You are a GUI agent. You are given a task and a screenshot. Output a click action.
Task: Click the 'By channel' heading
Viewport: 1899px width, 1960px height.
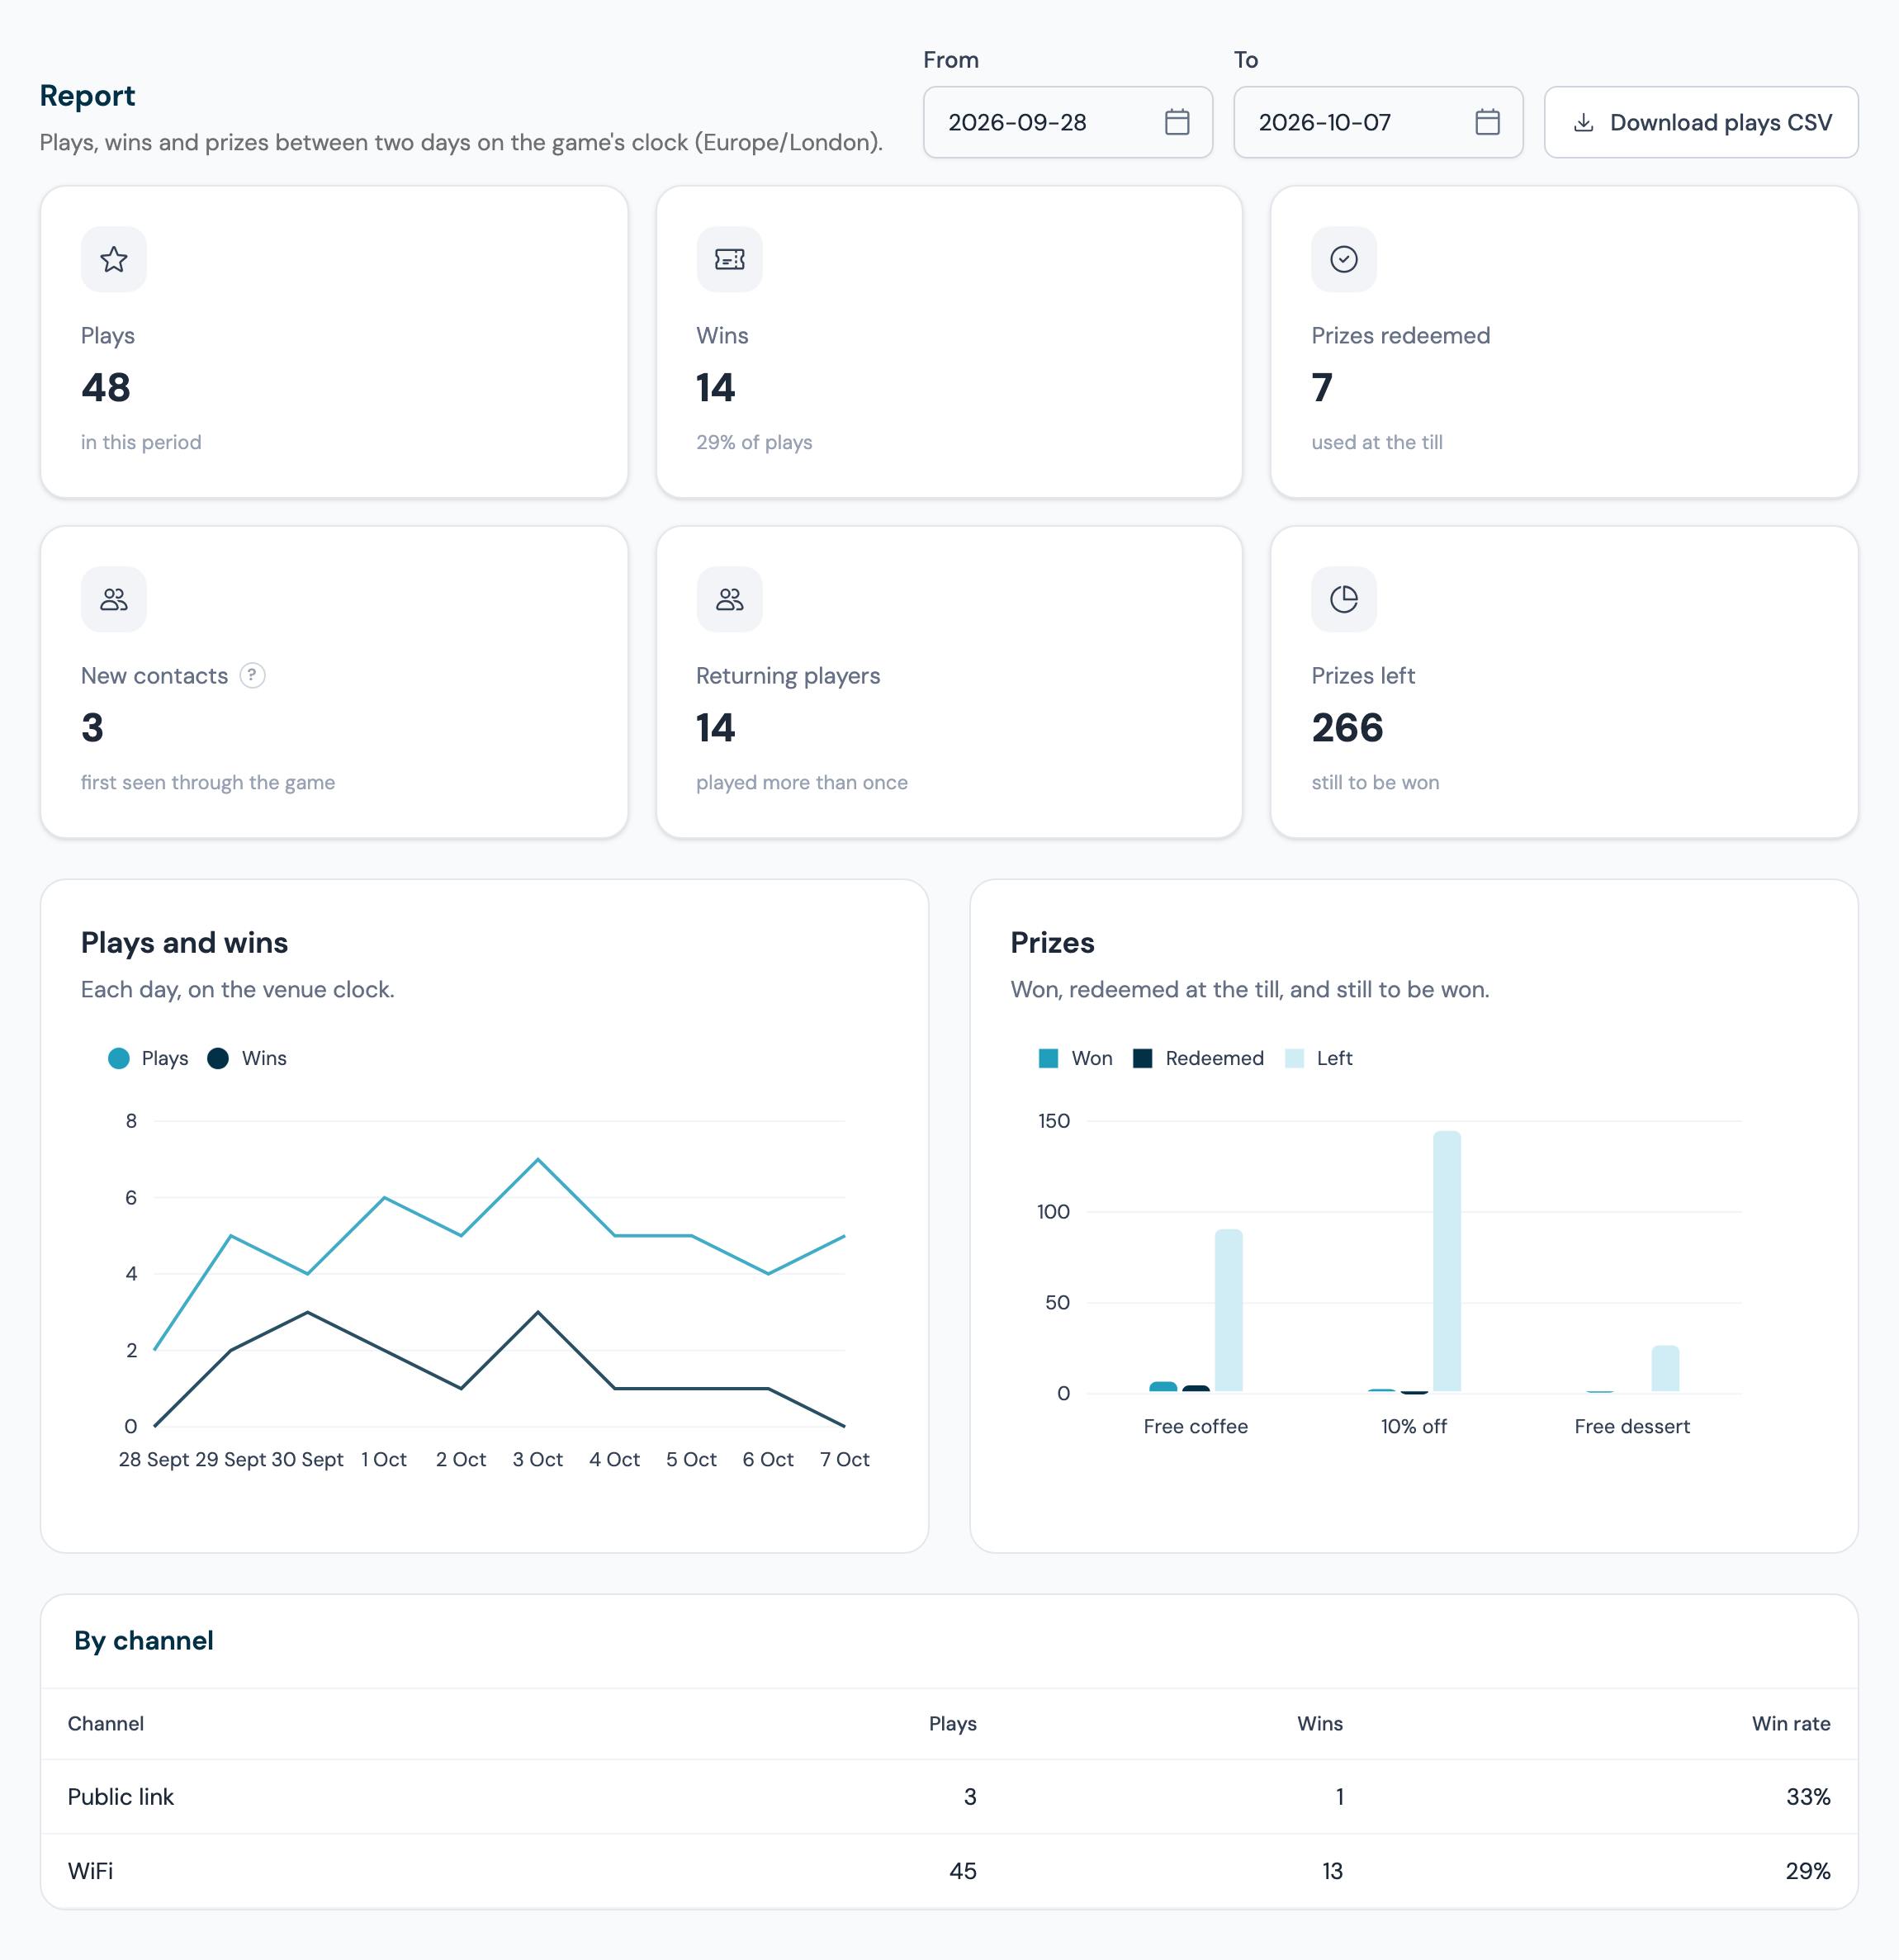(144, 1641)
